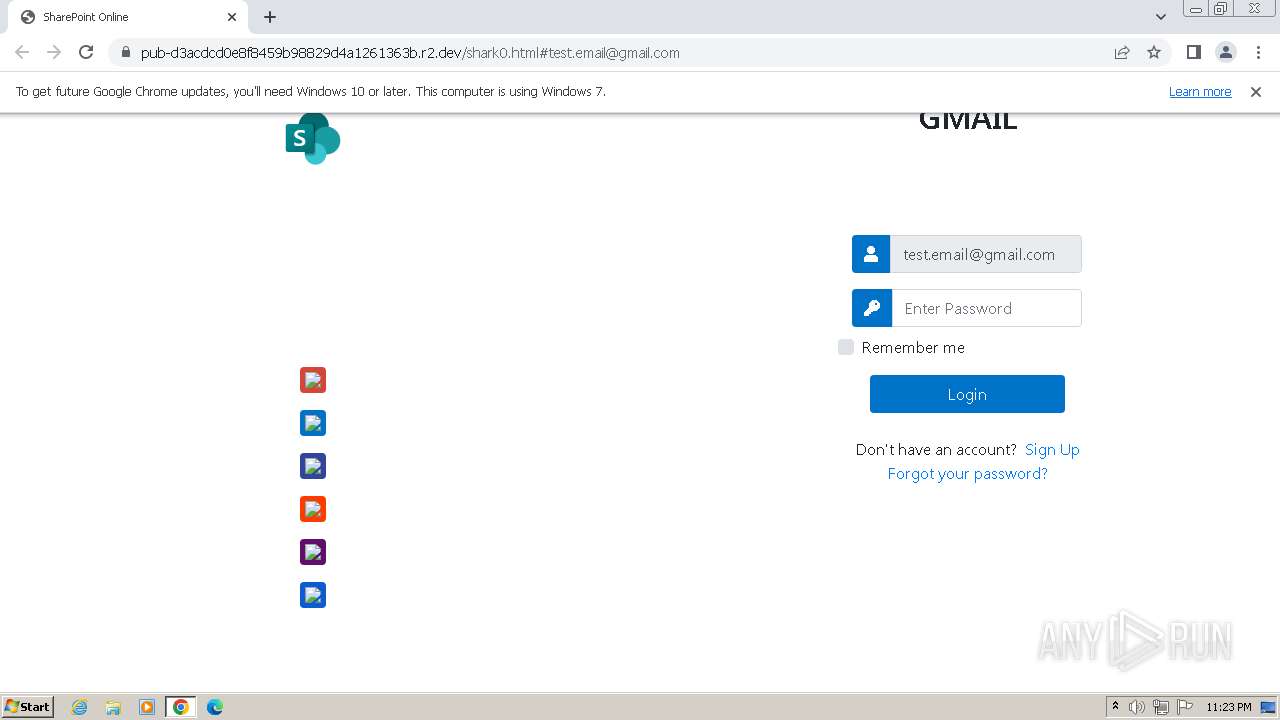Expand the tab search dropdown arrow
This screenshot has width=1280, height=720.
1160,17
